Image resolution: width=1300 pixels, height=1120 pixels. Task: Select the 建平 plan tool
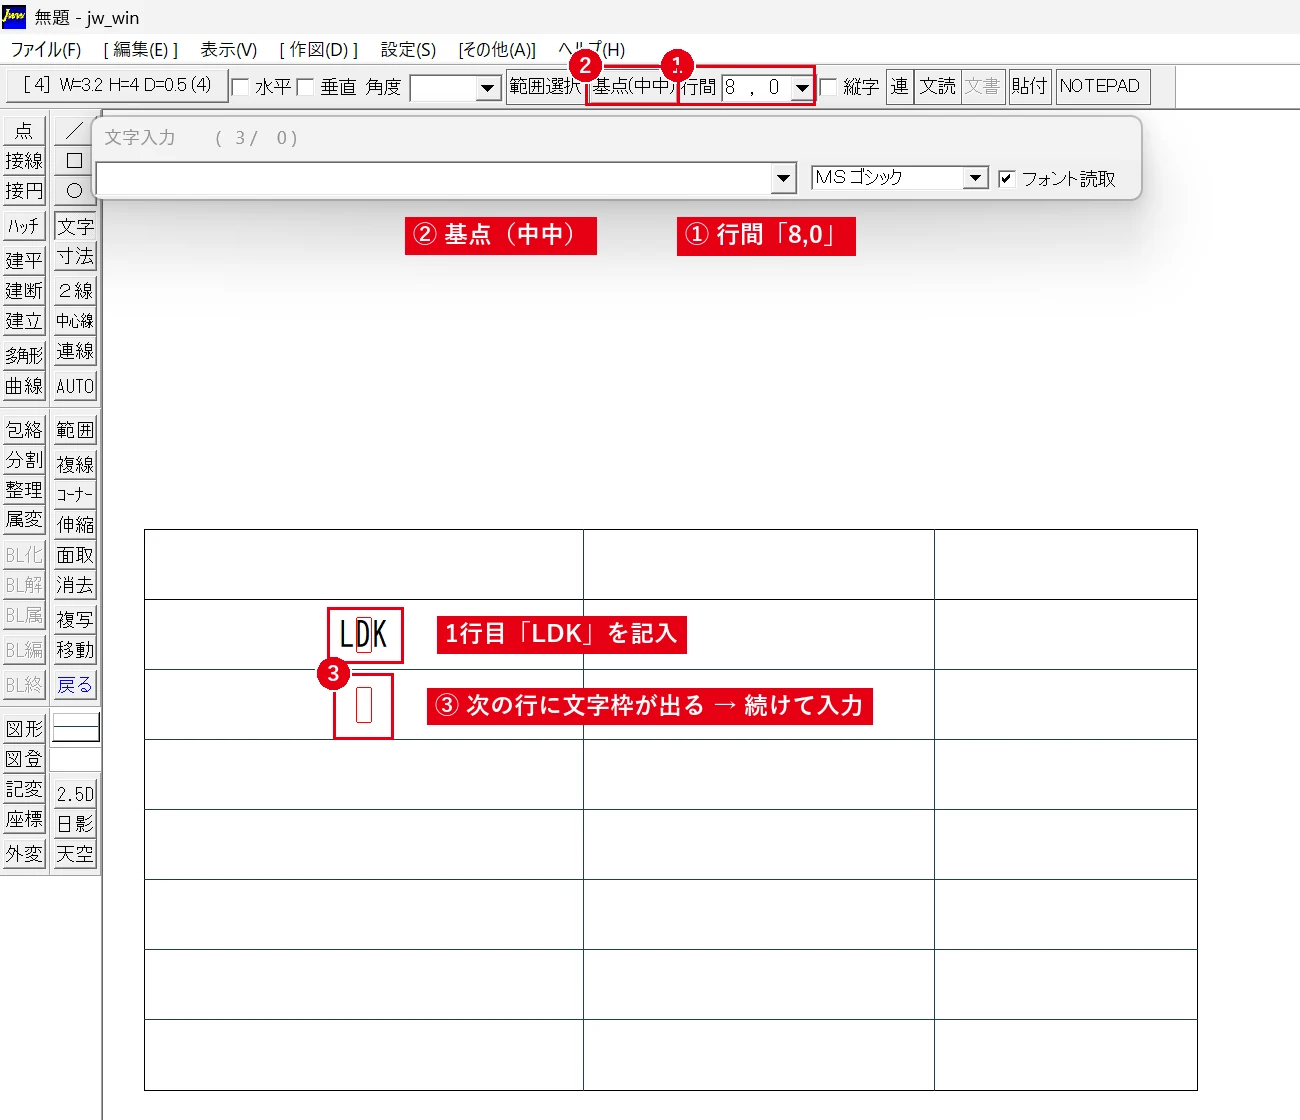pos(24,260)
